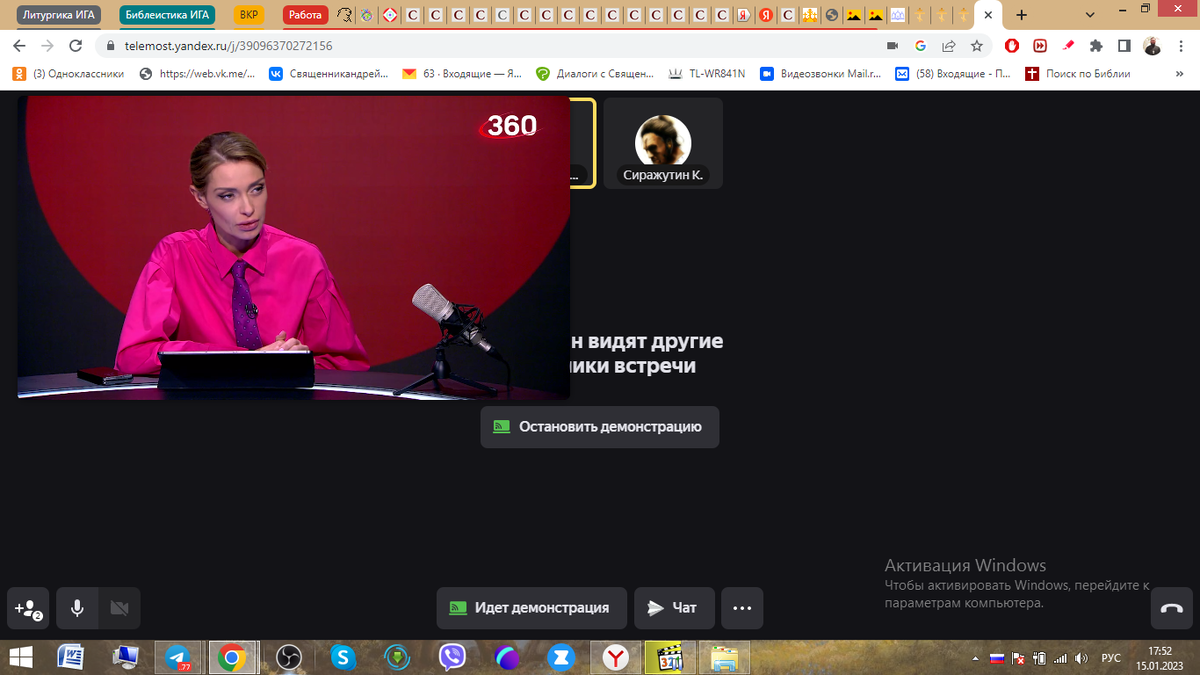Screen dimensions: 1200x675
Task: Expand the bookmarks overflow arrows
Action: [x=1178, y=73]
